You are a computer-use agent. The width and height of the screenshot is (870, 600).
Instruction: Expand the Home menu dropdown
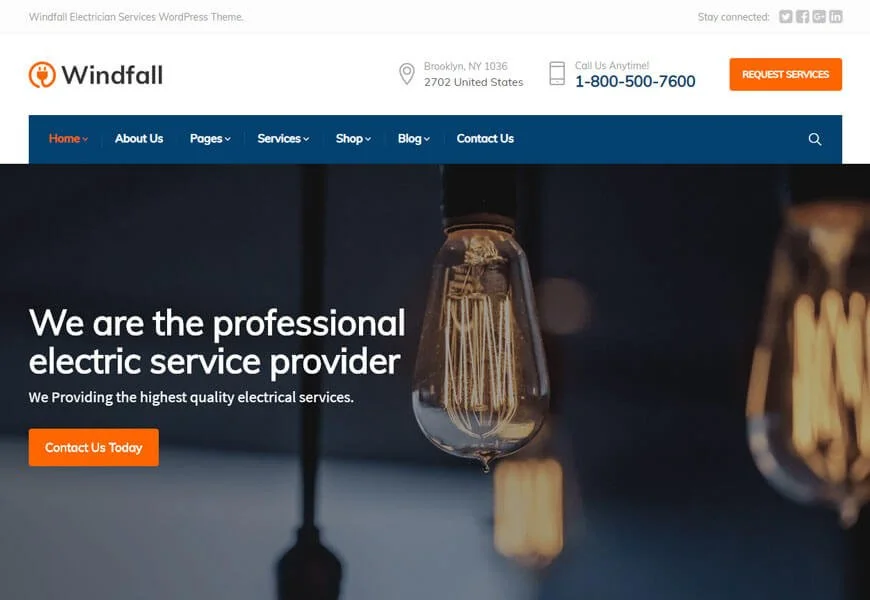click(68, 139)
